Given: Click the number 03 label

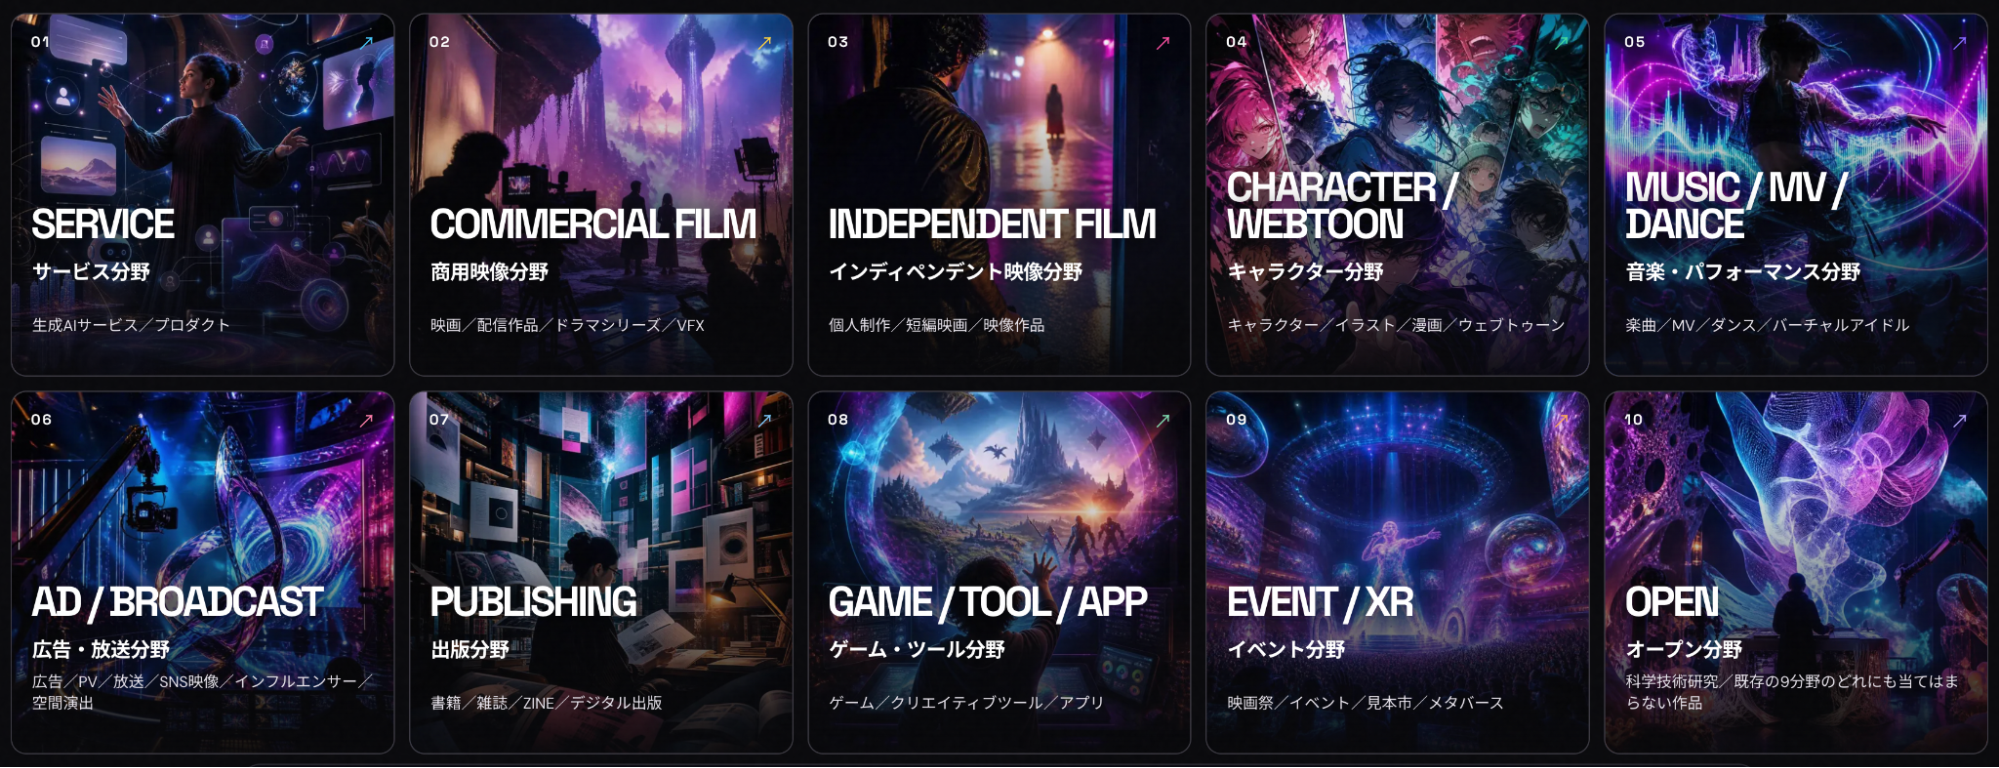Looking at the screenshot, I should click(x=838, y=42).
